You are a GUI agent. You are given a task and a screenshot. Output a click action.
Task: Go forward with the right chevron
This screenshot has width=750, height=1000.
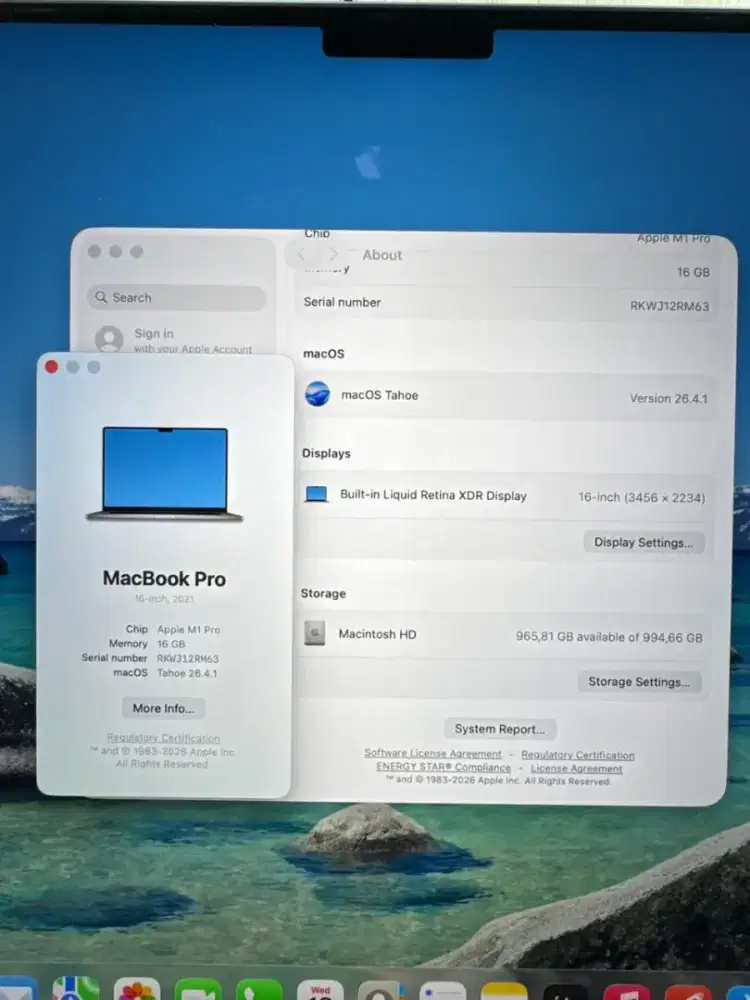333,254
